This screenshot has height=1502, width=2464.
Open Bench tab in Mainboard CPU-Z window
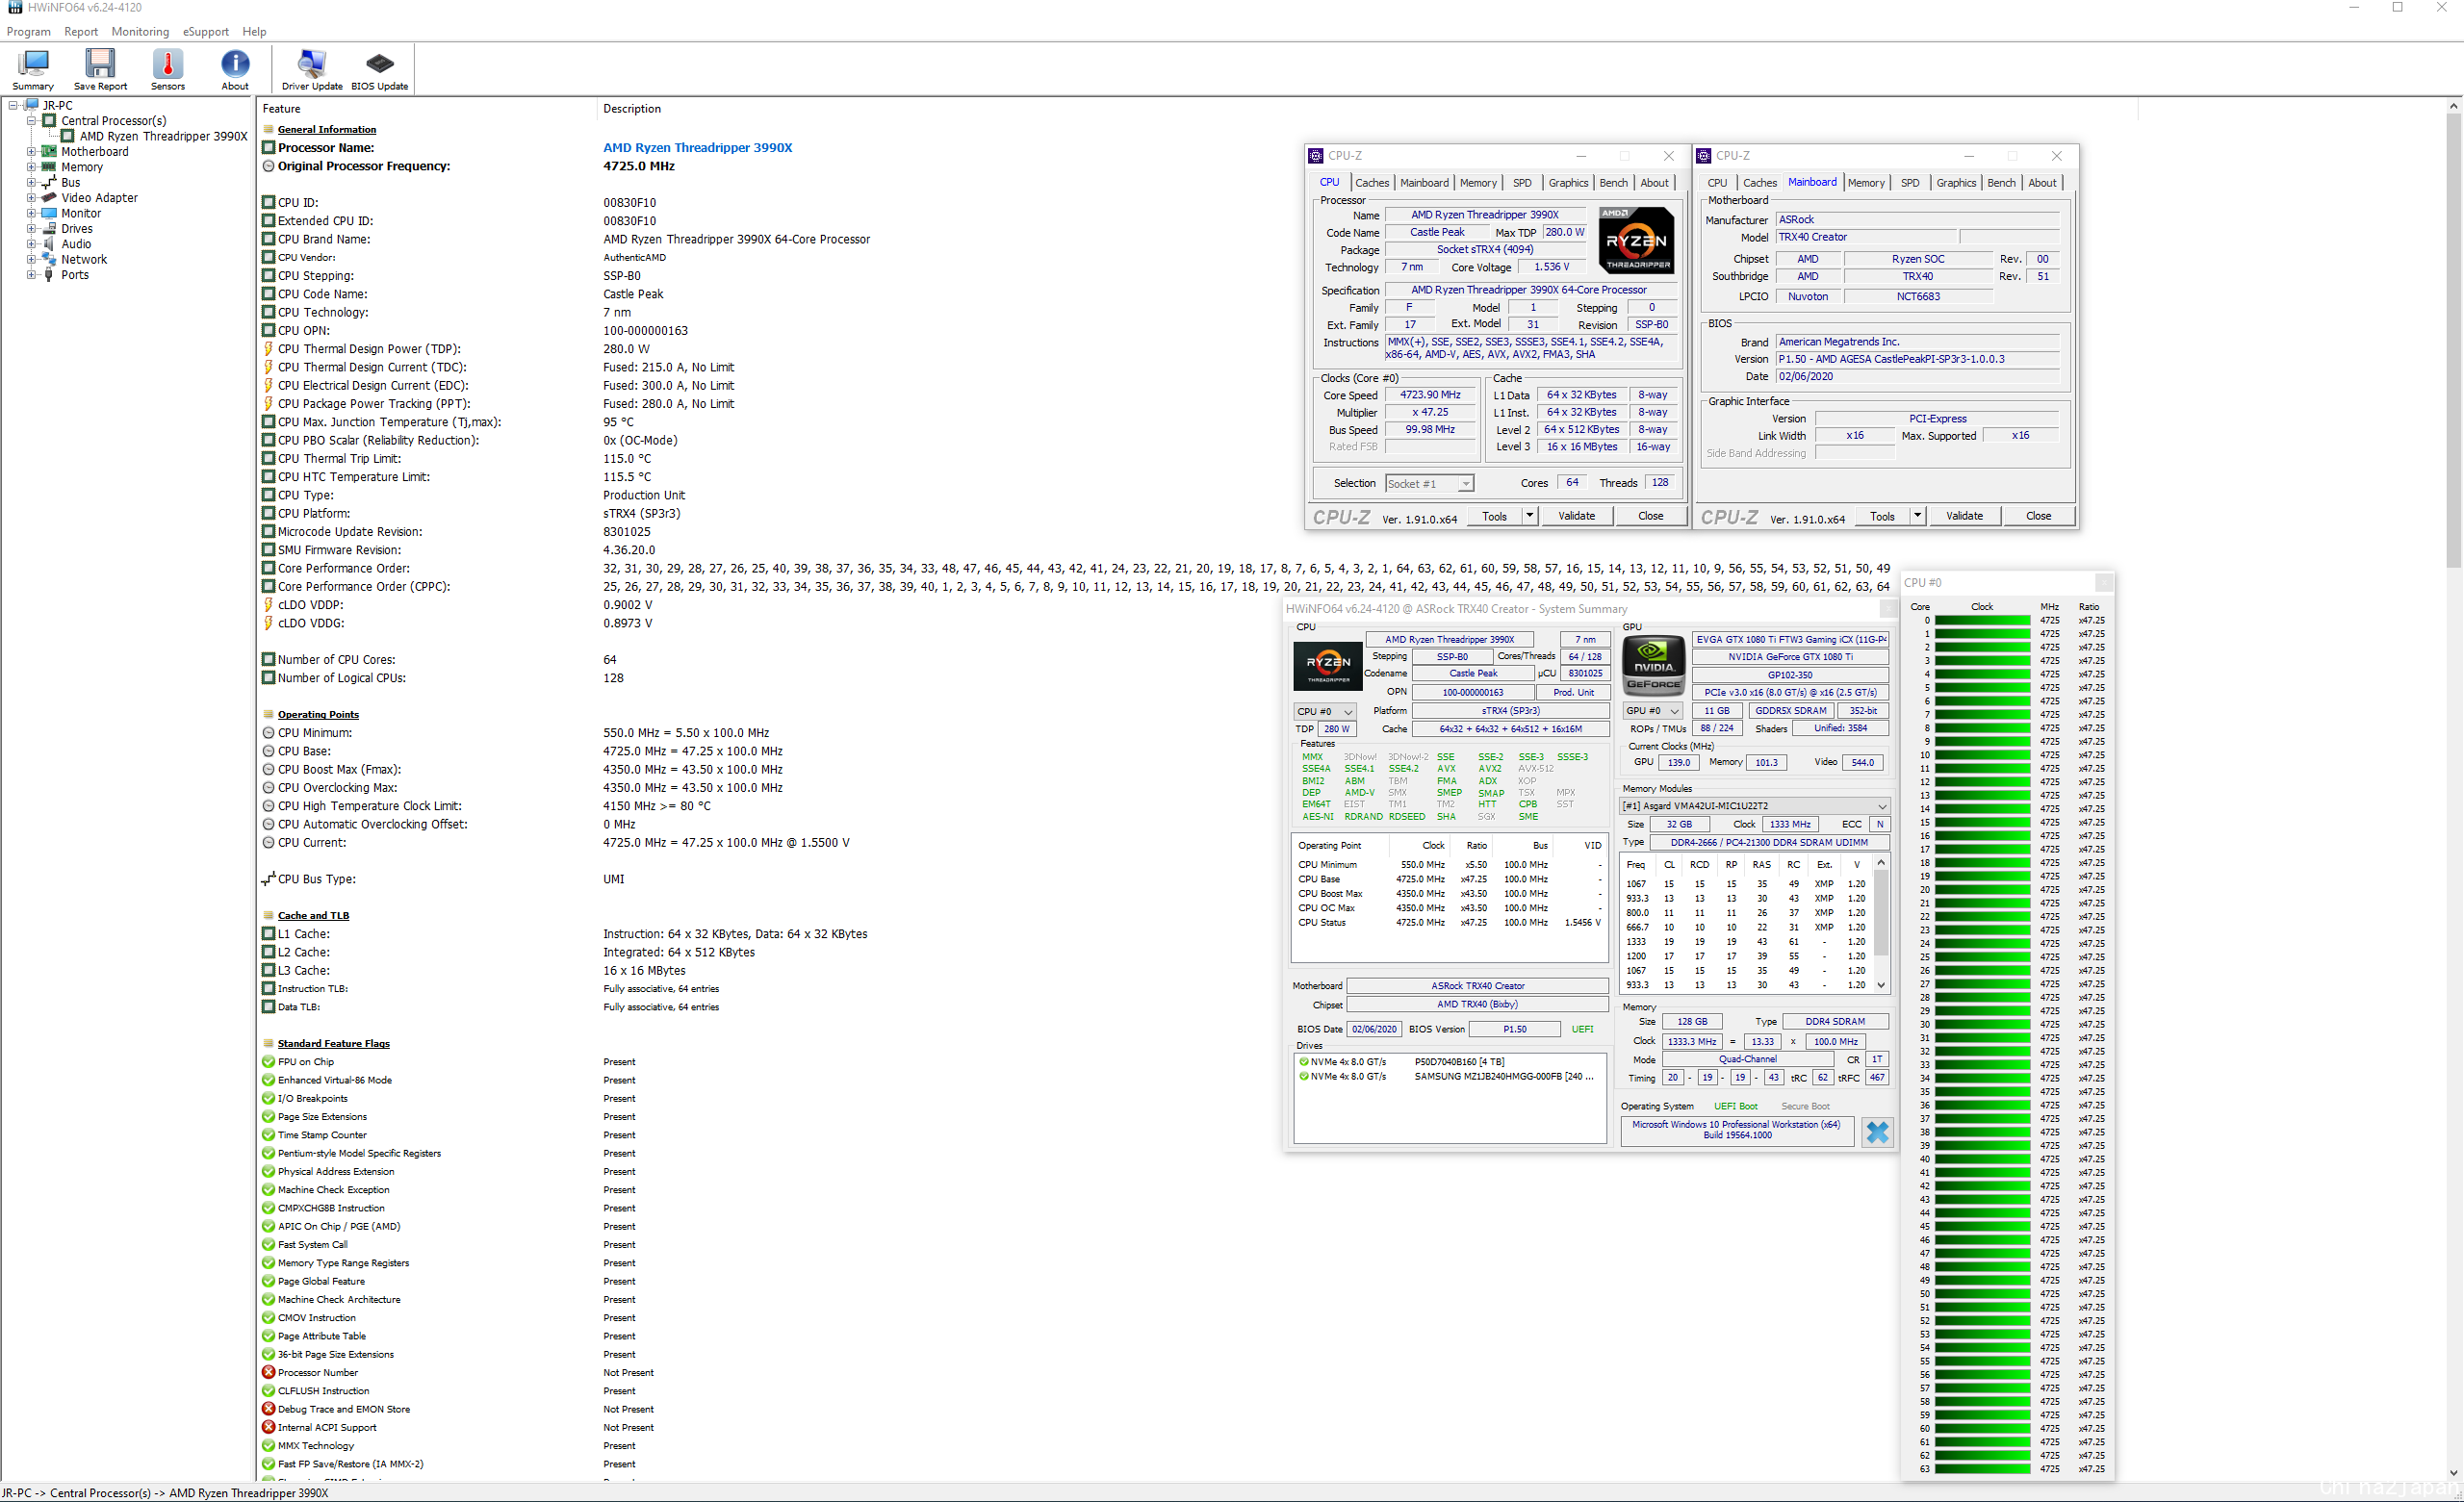(2001, 183)
